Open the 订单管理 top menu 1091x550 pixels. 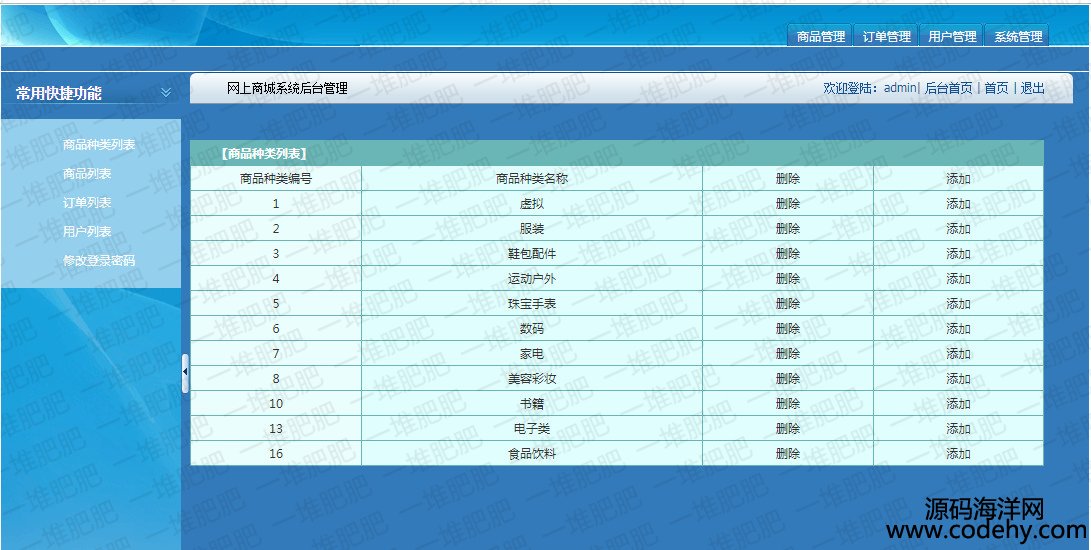(x=886, y=36)
